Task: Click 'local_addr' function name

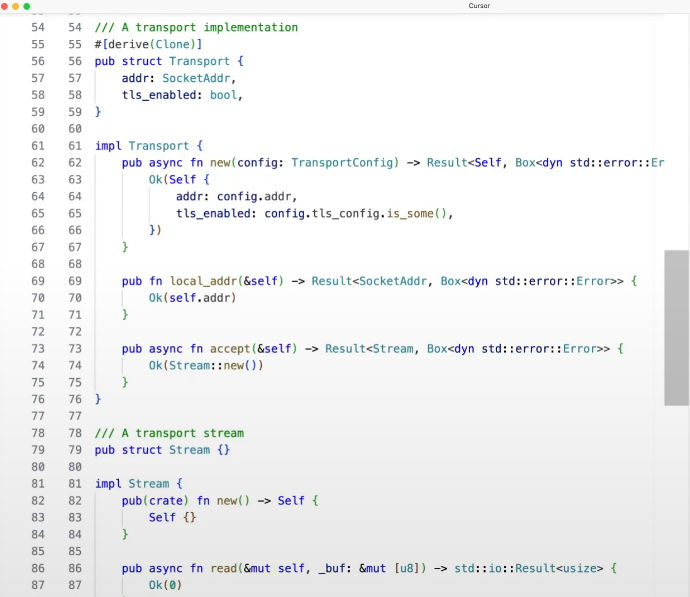Action: pyautogui.click(x=204, y=281)
